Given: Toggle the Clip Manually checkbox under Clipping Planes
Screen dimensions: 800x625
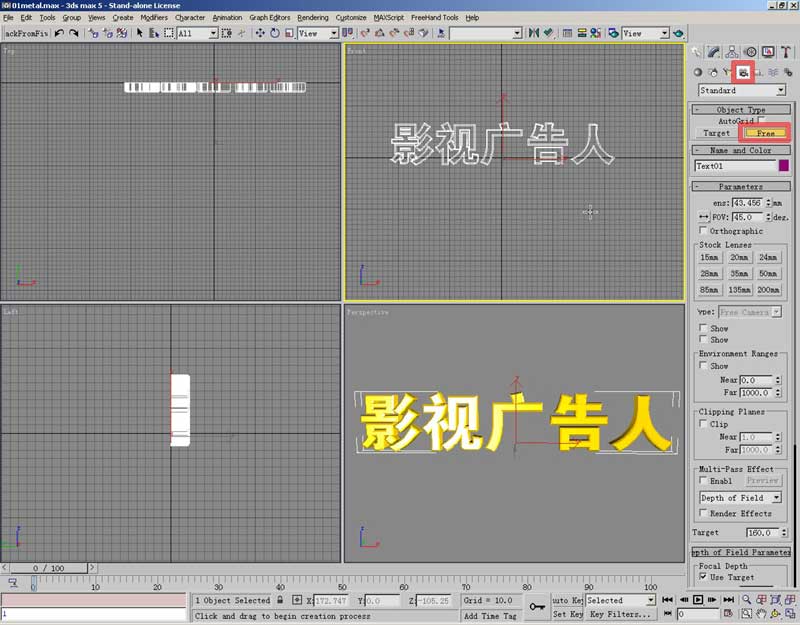Looking at the screenshot, I should click(x=703, y=424).
